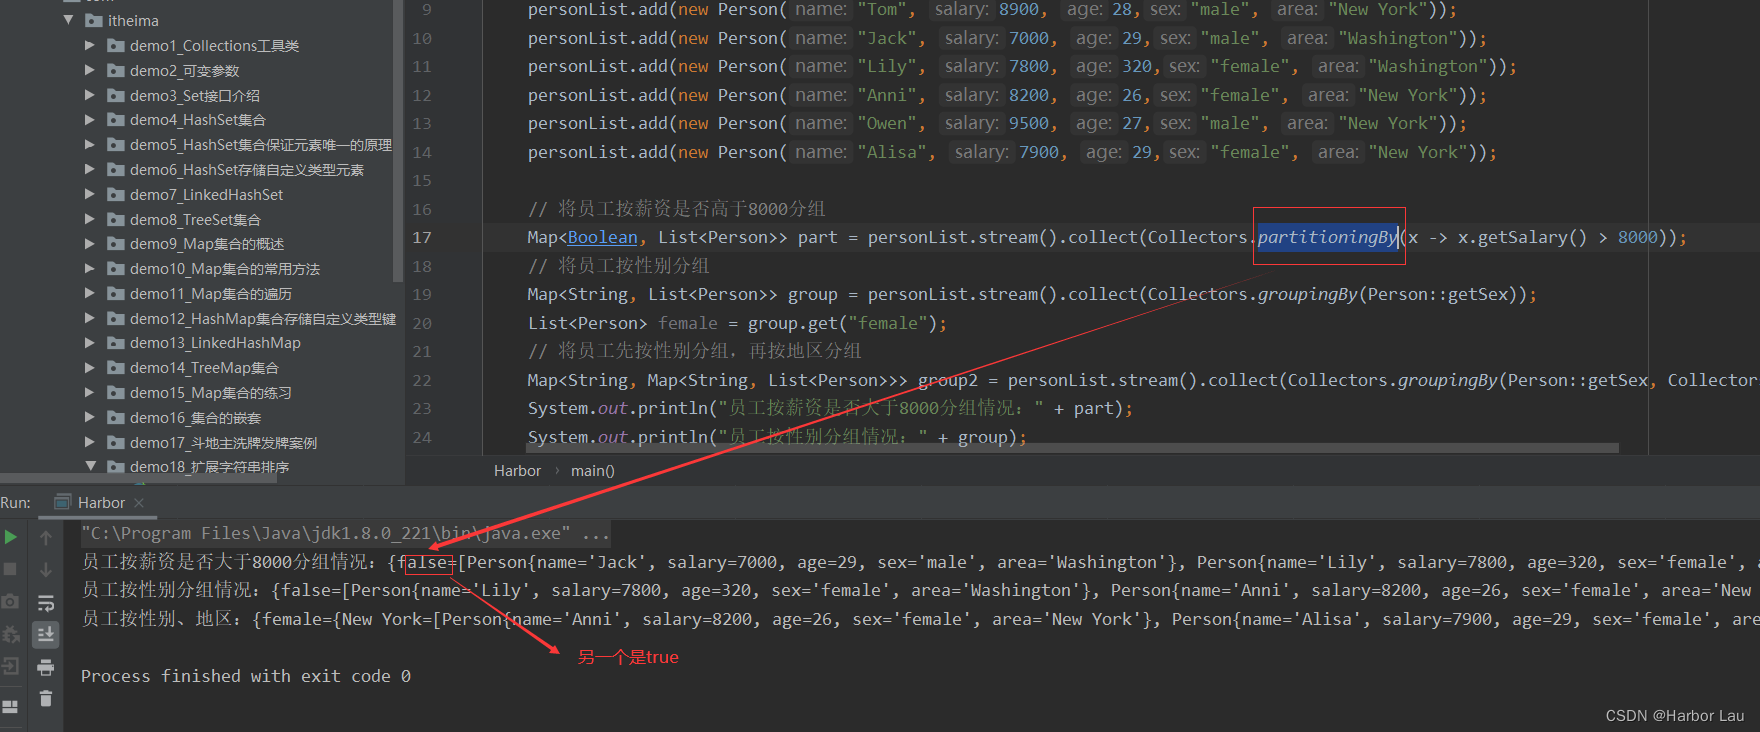
Task: Click line number 17 in the gutter
Action: click(422, 237)
